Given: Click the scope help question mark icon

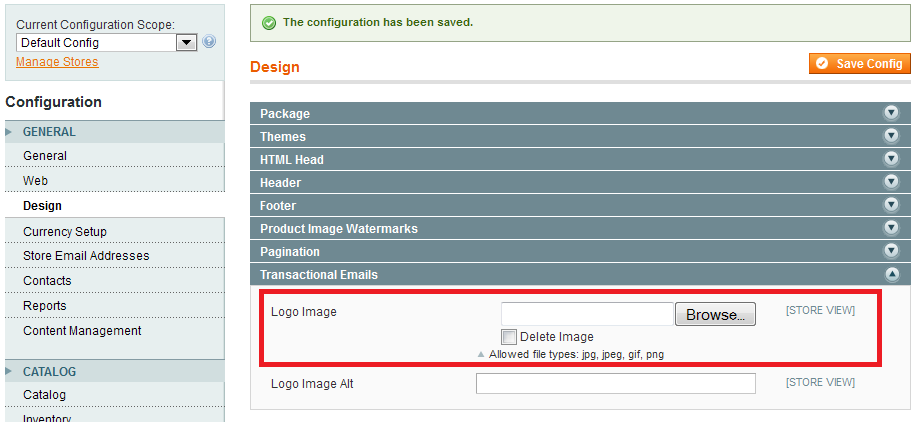Looking at the screenshot, I should coord(208,41).
